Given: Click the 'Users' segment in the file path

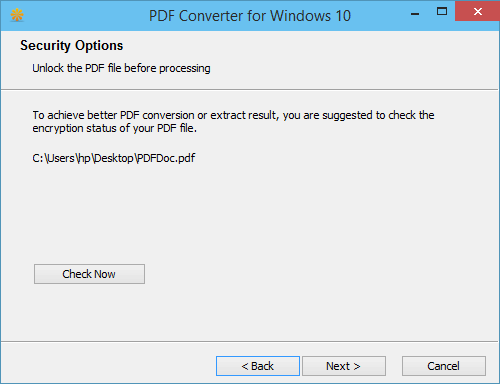Looking at the screenshot, I should pyautogui.click(x=61, y=158).
